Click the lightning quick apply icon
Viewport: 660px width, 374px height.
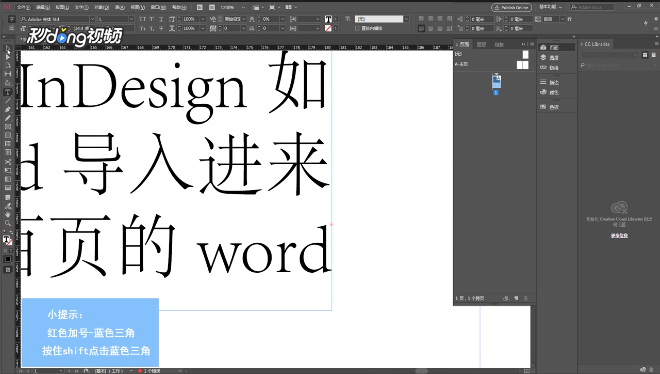coord(646,23)
